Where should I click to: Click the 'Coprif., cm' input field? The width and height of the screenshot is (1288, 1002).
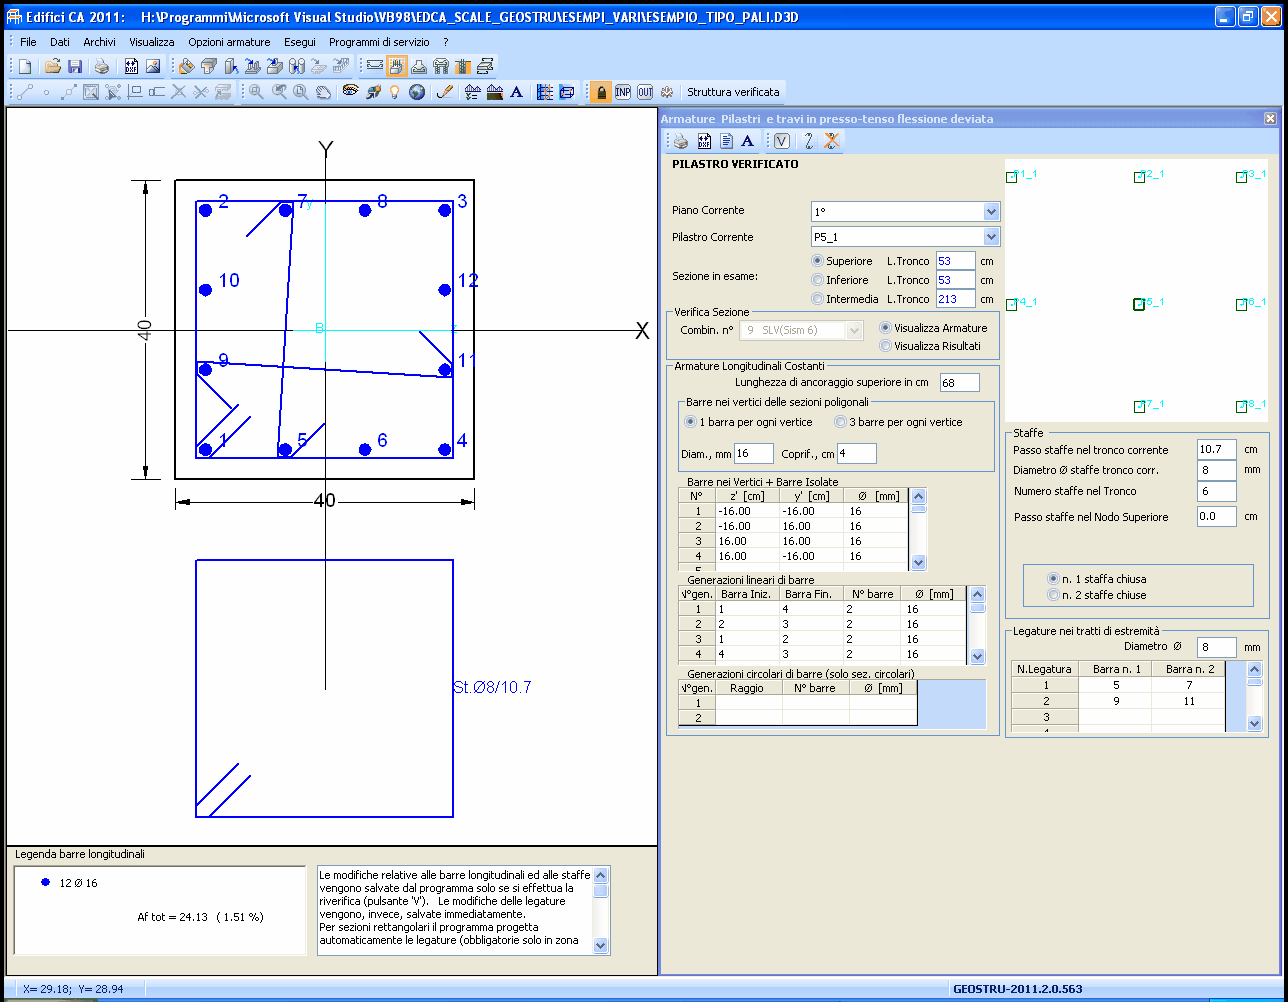[857, 454]
